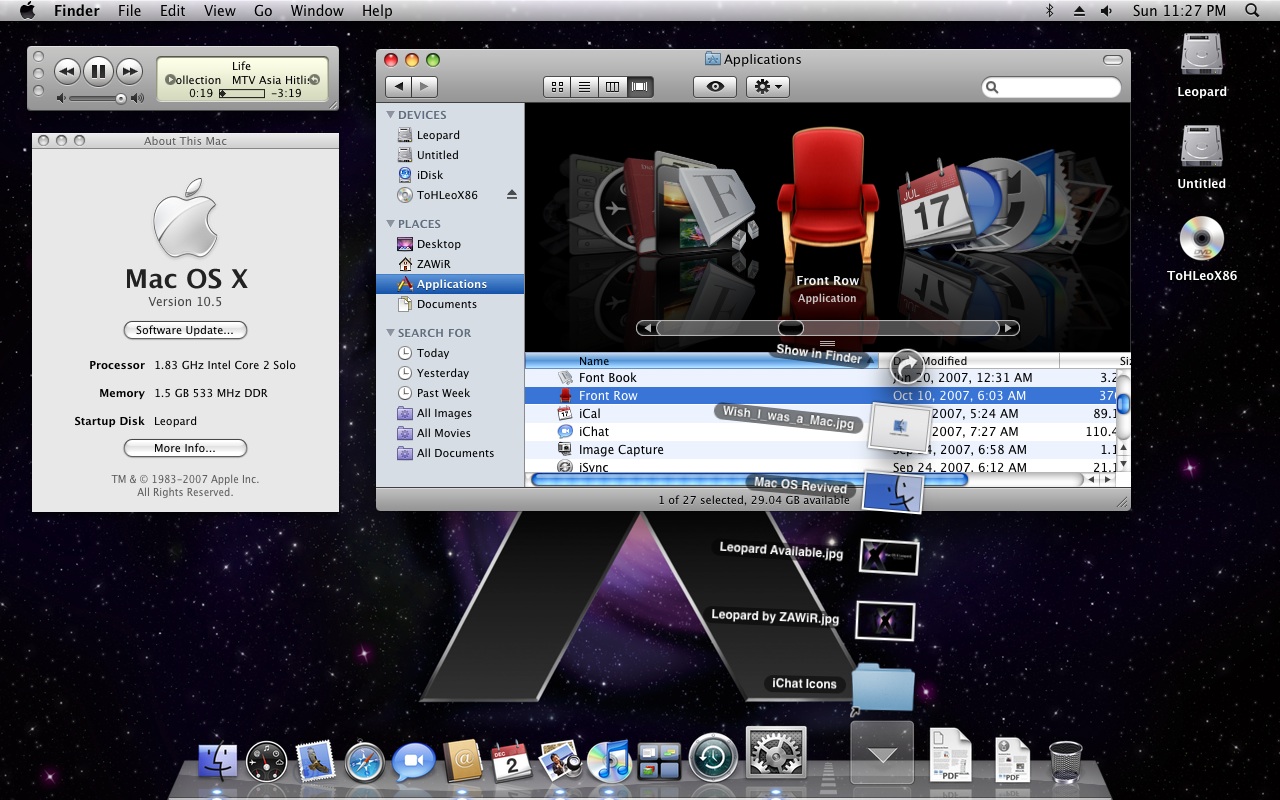Click the More Info button
Image resolution: width=1280 pixels, height=800 pixels.
[185, 448]
